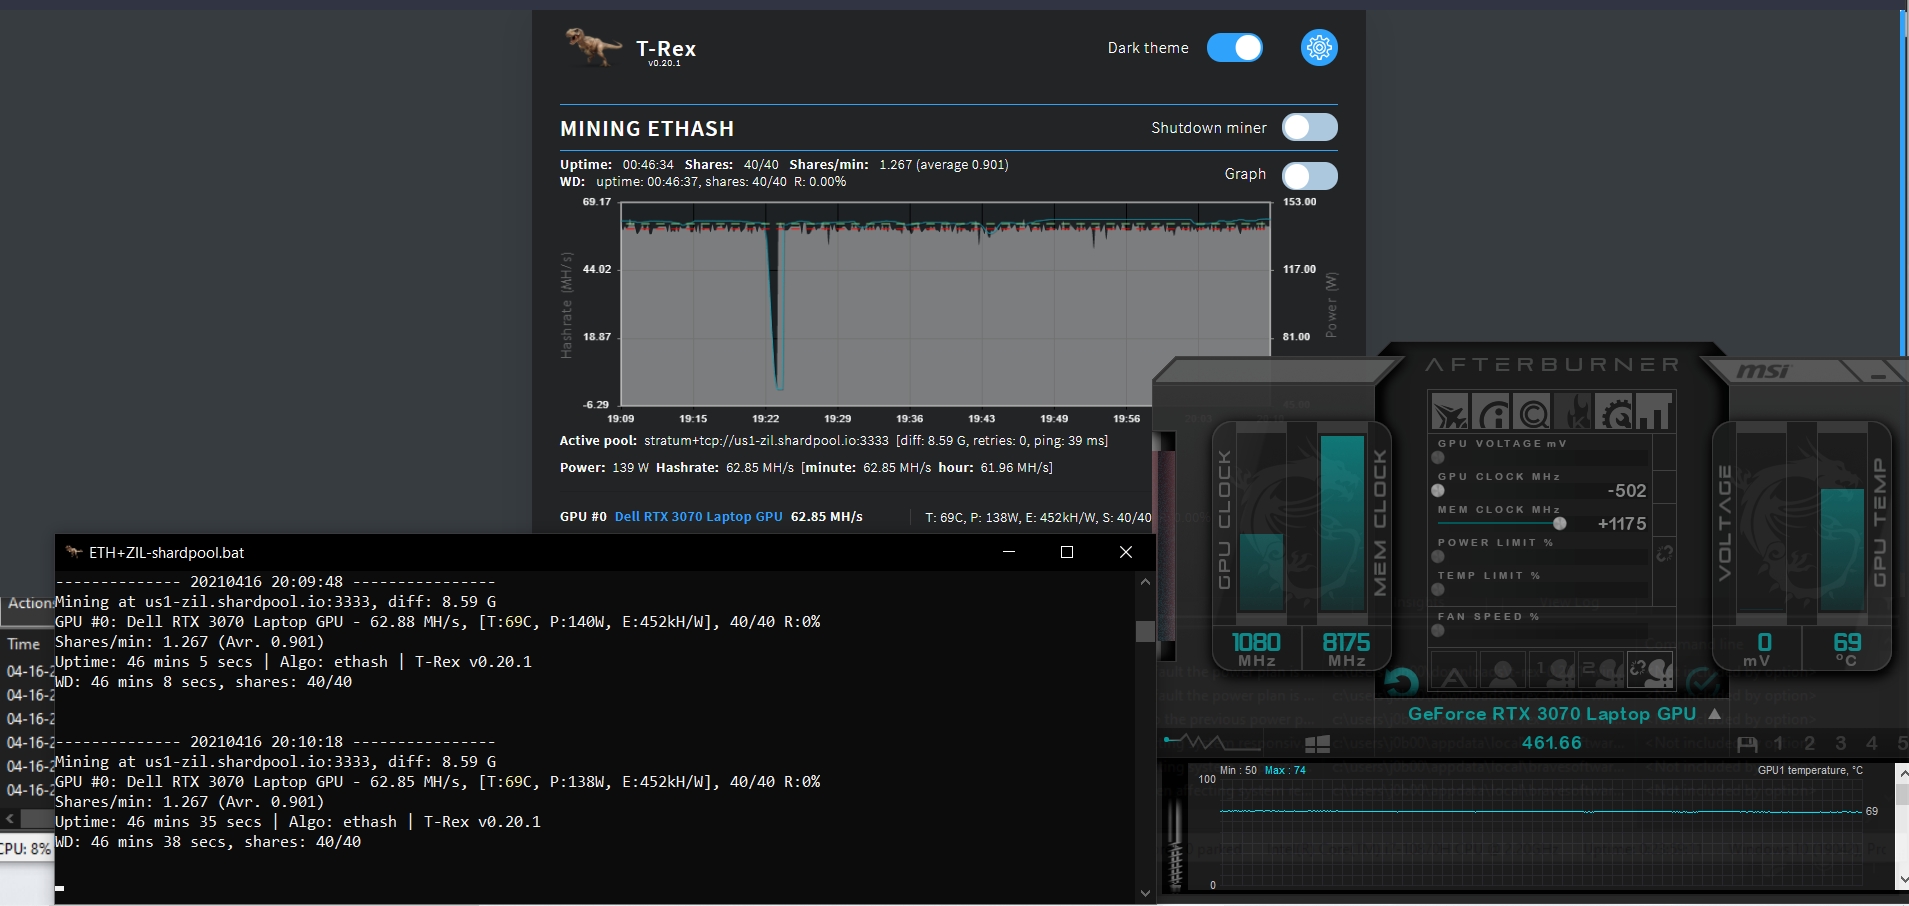This screenshot has height=906, width=1909.
Task: Click the 'Time' column header
Action: 24,644
